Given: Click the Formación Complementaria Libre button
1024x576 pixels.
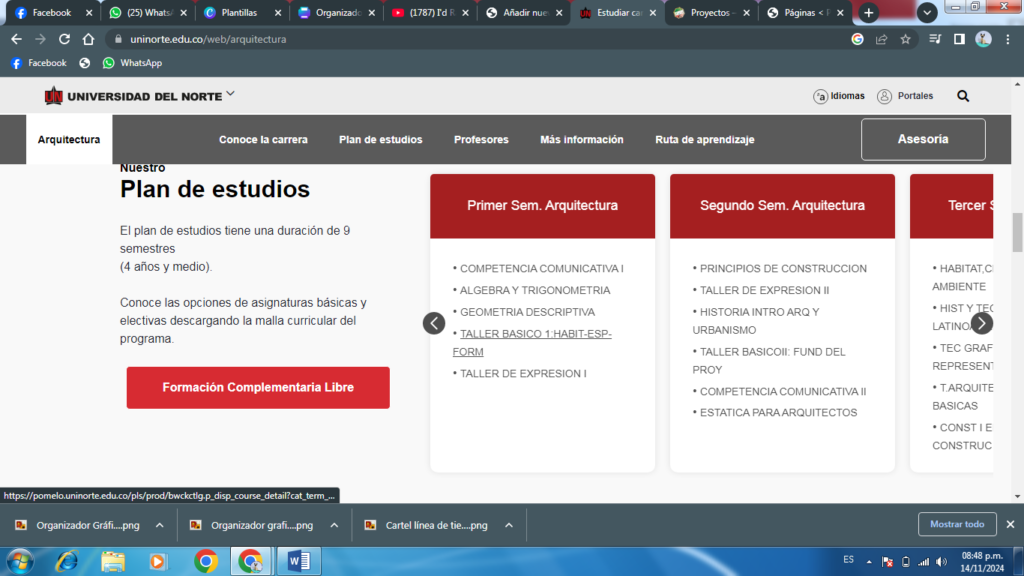Looking at the screenshot, I should (258, 387).
